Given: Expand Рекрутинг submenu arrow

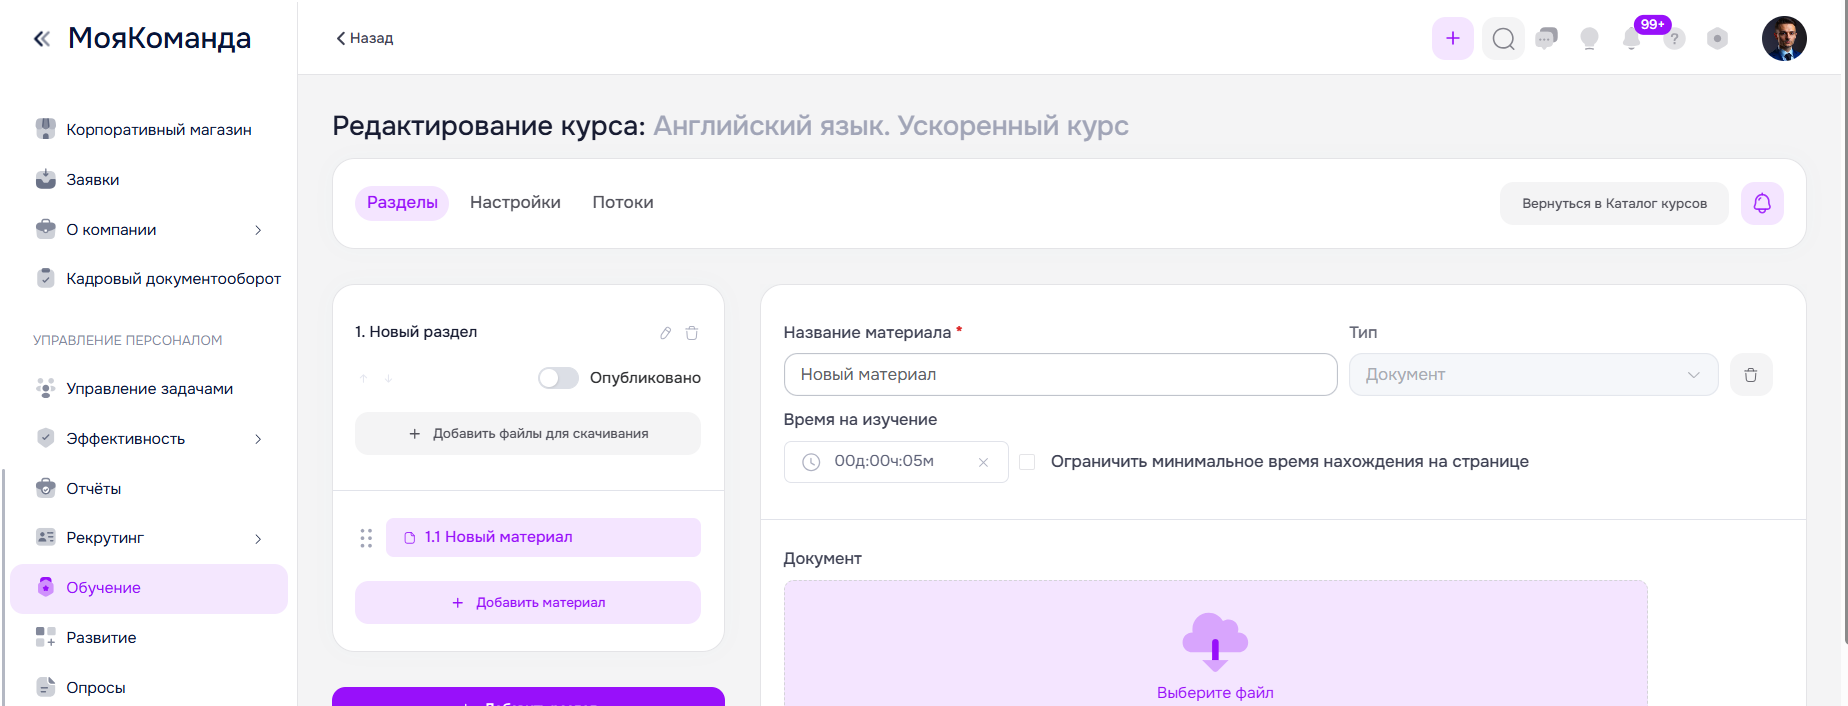Looking at the screenshot, I should point(258,539).
